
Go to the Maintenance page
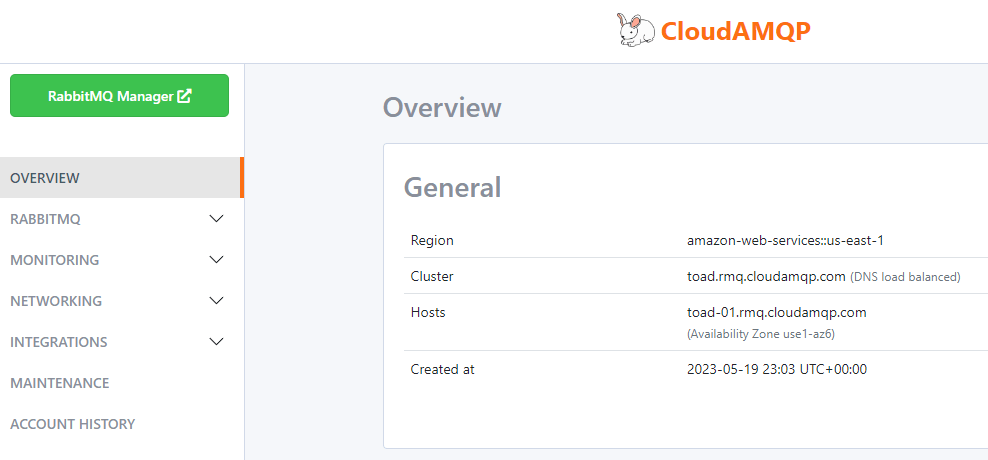point(60,383)
